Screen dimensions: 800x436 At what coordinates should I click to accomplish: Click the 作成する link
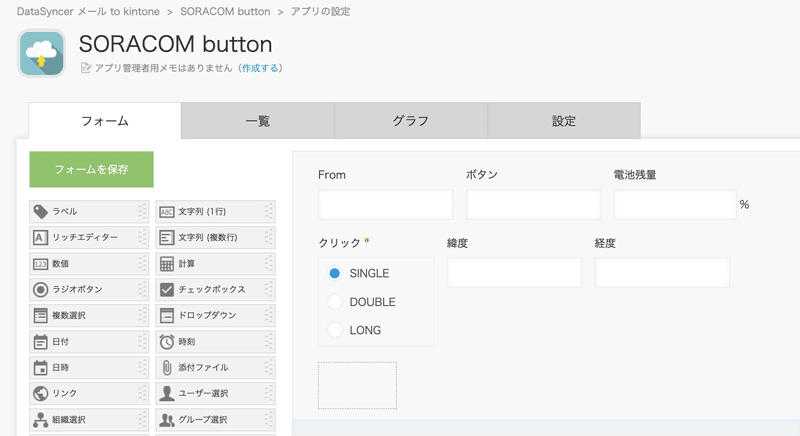click(260, 68)
